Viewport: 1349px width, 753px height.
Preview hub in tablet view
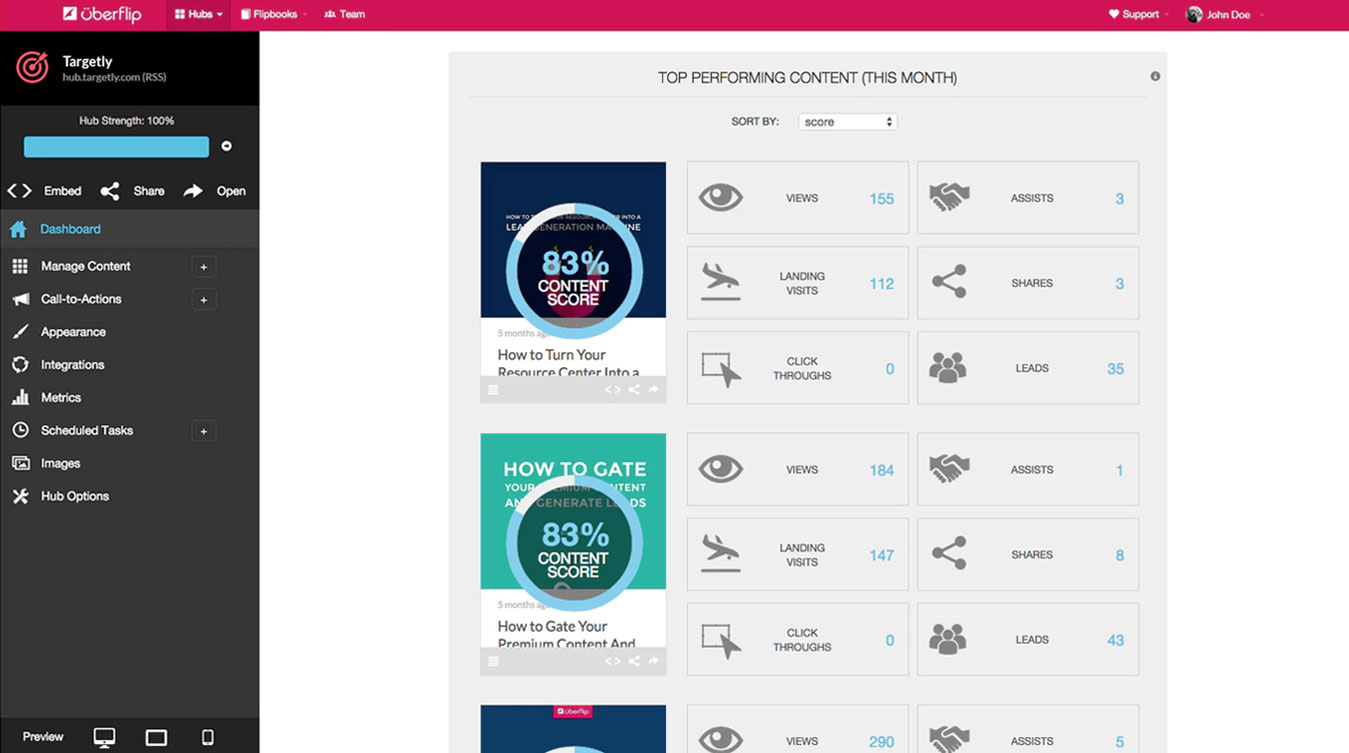[156, 738]
